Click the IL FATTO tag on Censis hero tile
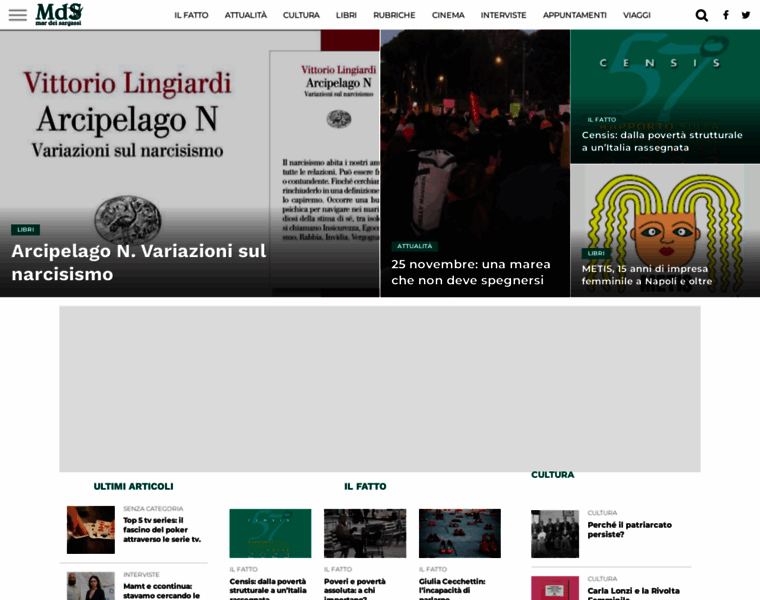This screenshot has width=760, height=600. pyautogui.click(x=602, y=120)
